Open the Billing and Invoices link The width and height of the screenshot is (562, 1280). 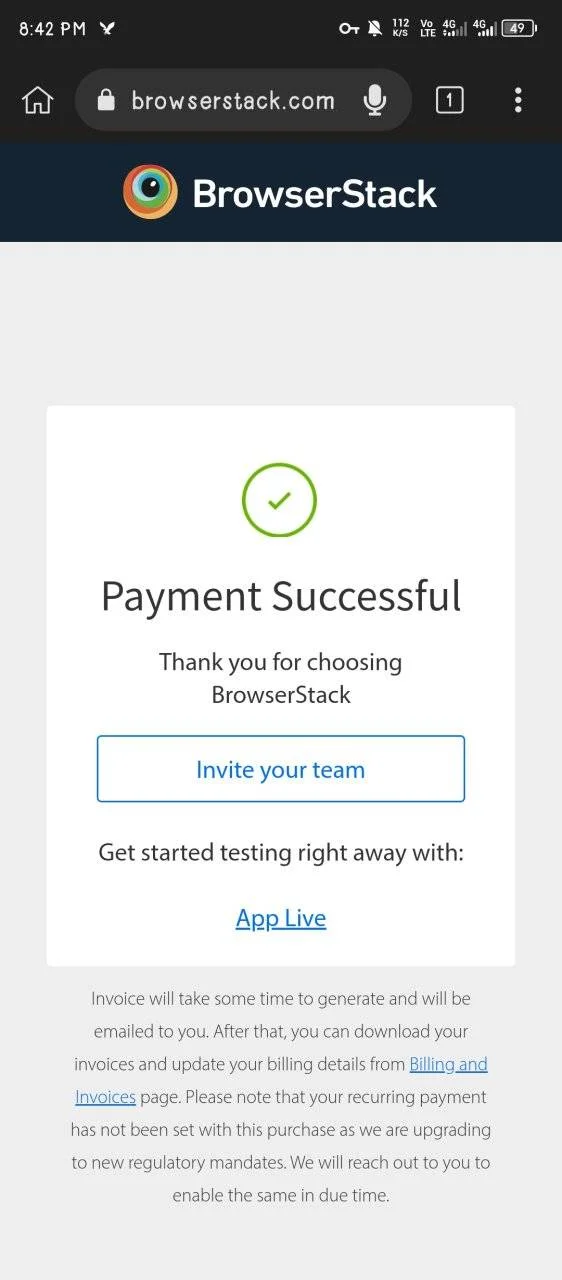[x=281, y=1080]
